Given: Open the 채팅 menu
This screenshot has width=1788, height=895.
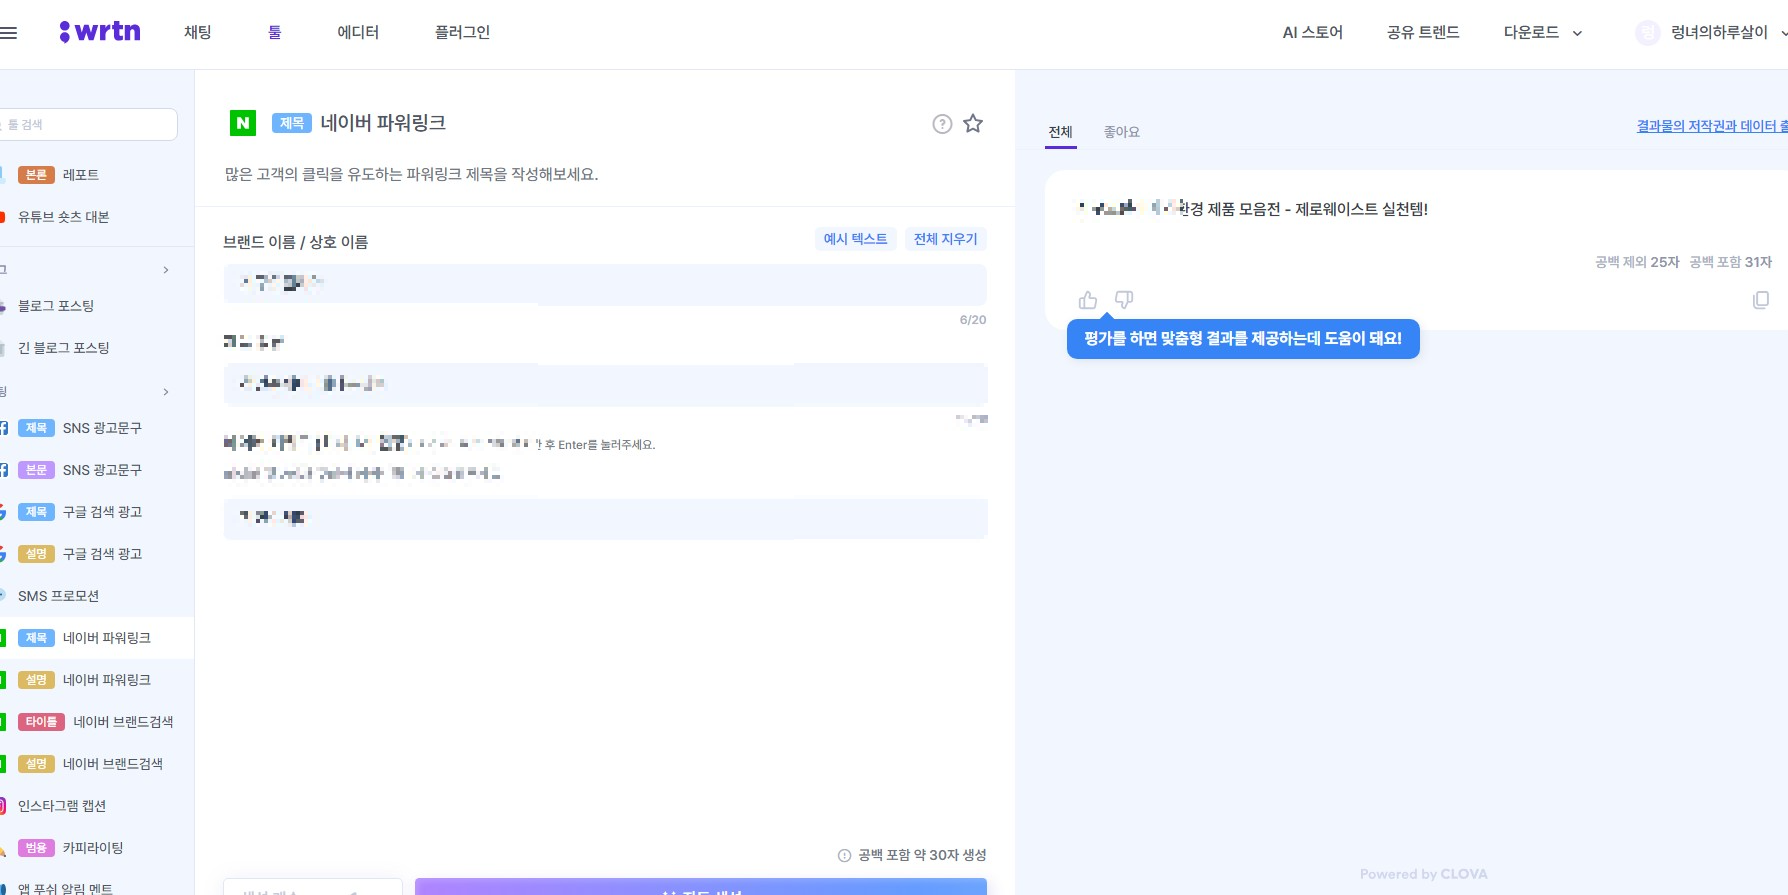Looking at the screenshot, I should coord(198,32).
